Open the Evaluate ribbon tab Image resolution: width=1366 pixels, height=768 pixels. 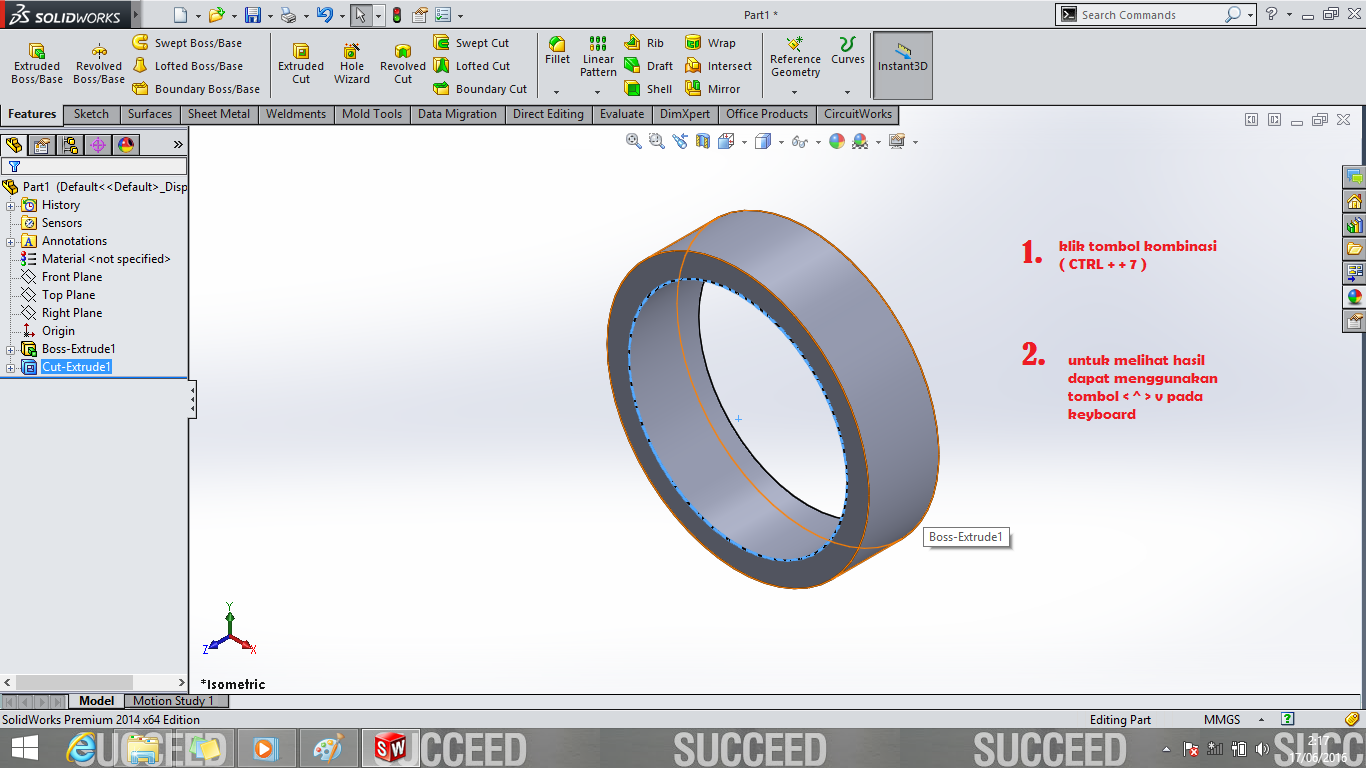point(621,114)
